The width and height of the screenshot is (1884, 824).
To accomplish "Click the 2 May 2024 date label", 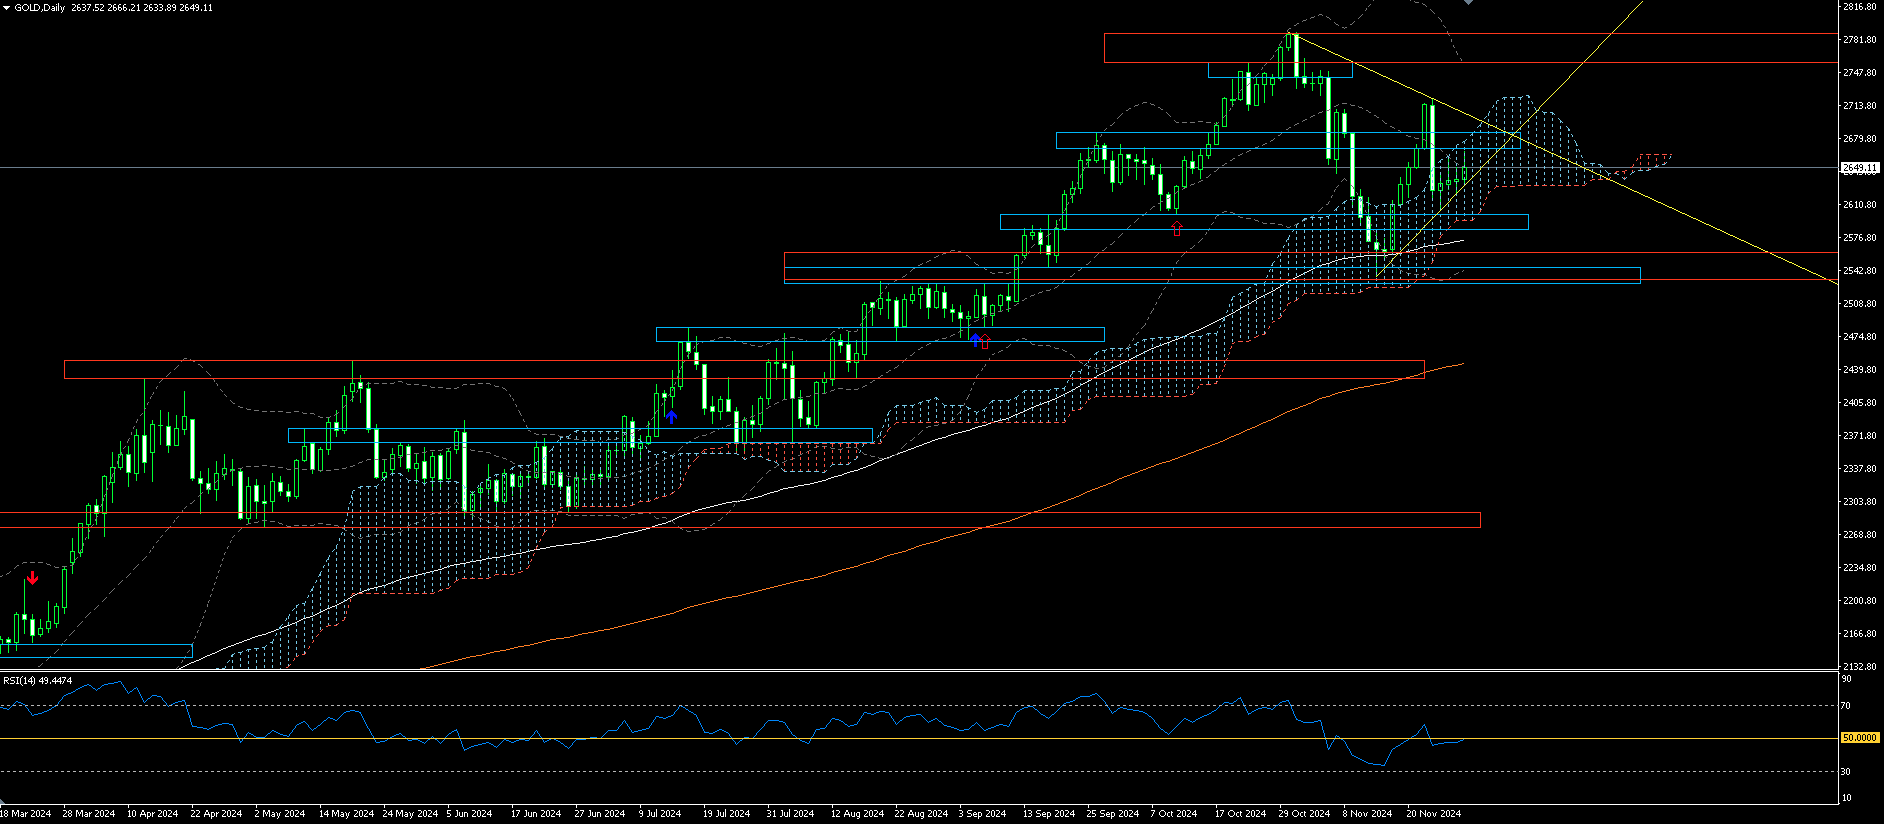I will click(x=280, y=814).
